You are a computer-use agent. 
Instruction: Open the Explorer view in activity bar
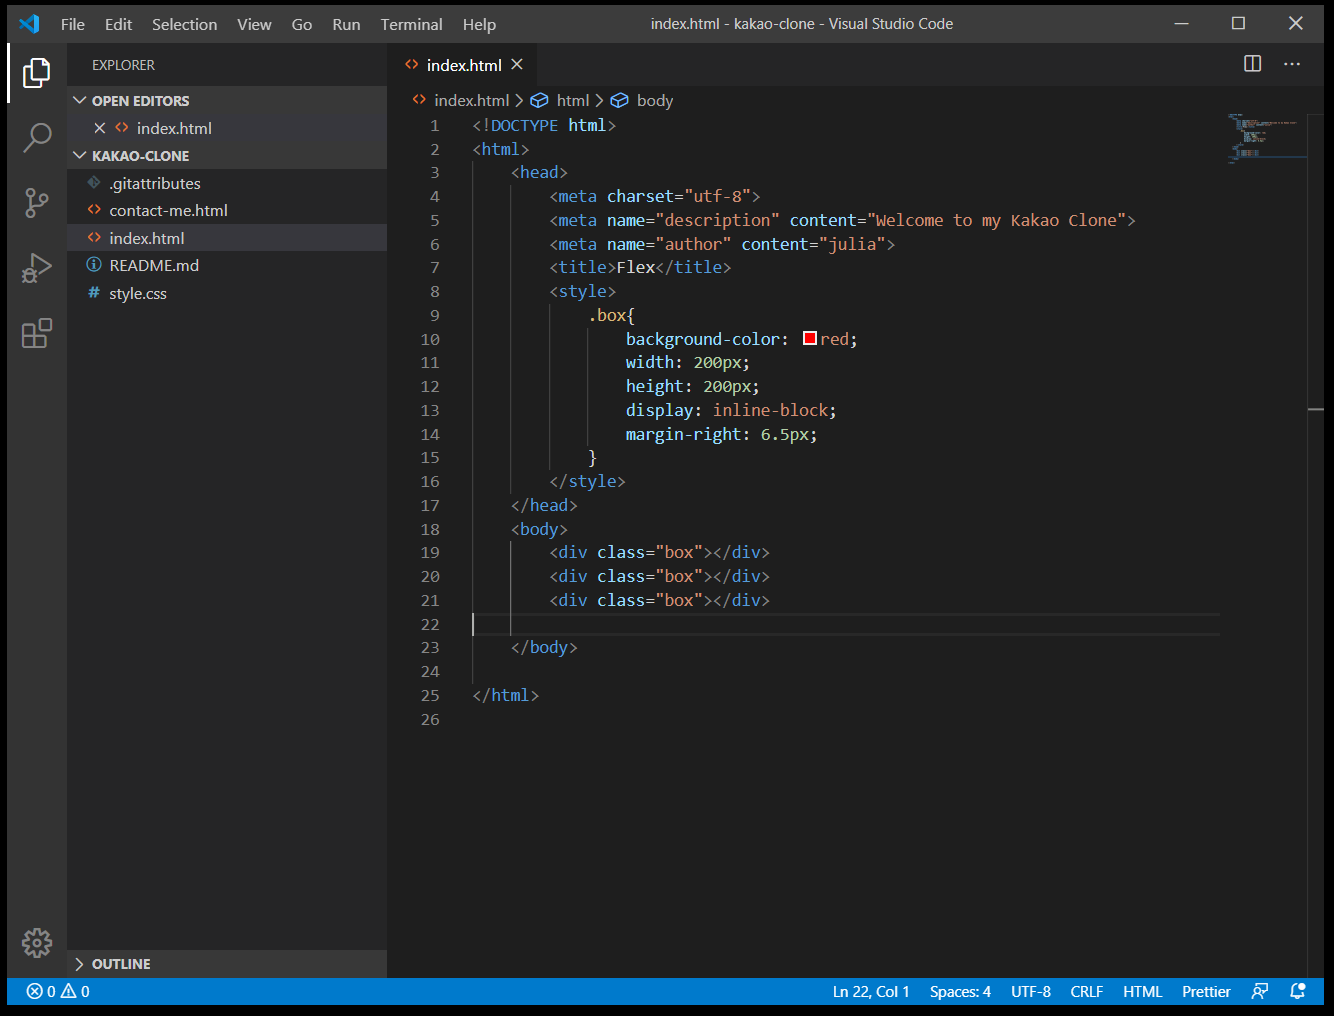37,72
